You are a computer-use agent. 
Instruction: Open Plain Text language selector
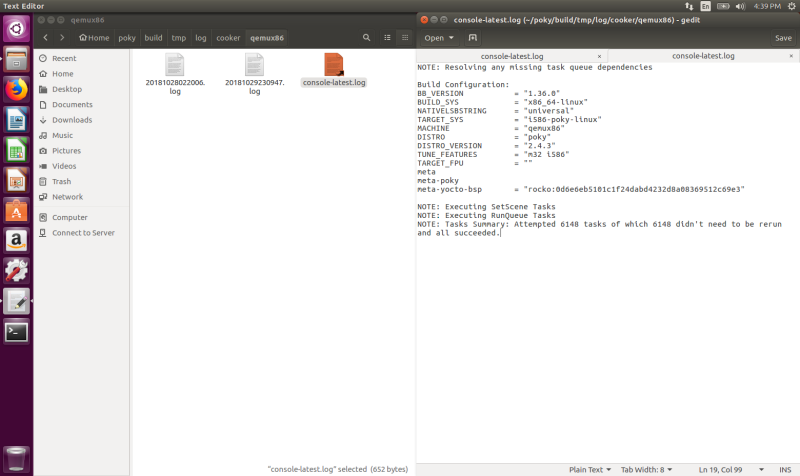(590, 469)
